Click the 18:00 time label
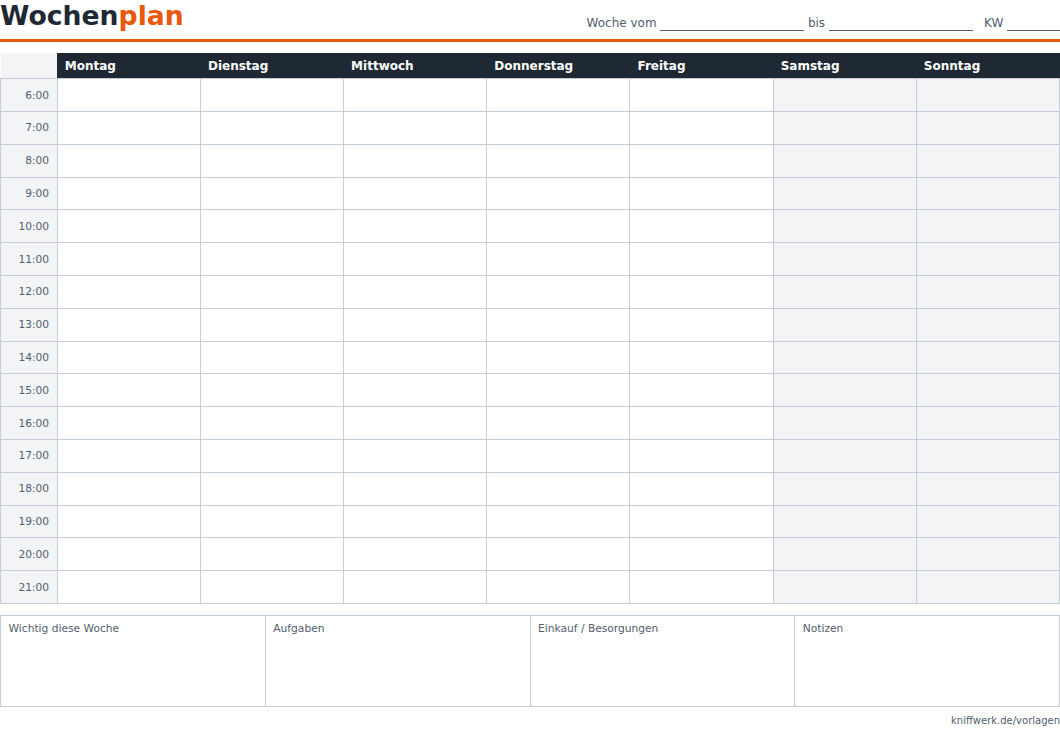 coord(34,488)
